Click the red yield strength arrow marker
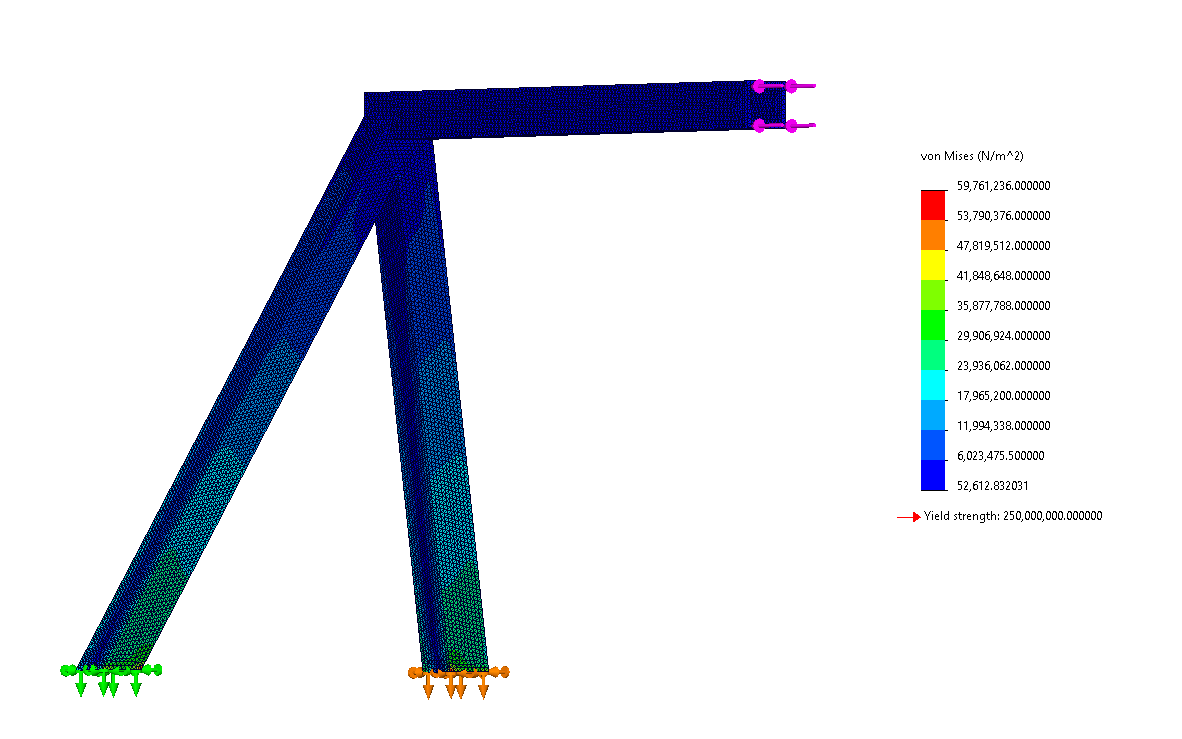 coord(908,517)
